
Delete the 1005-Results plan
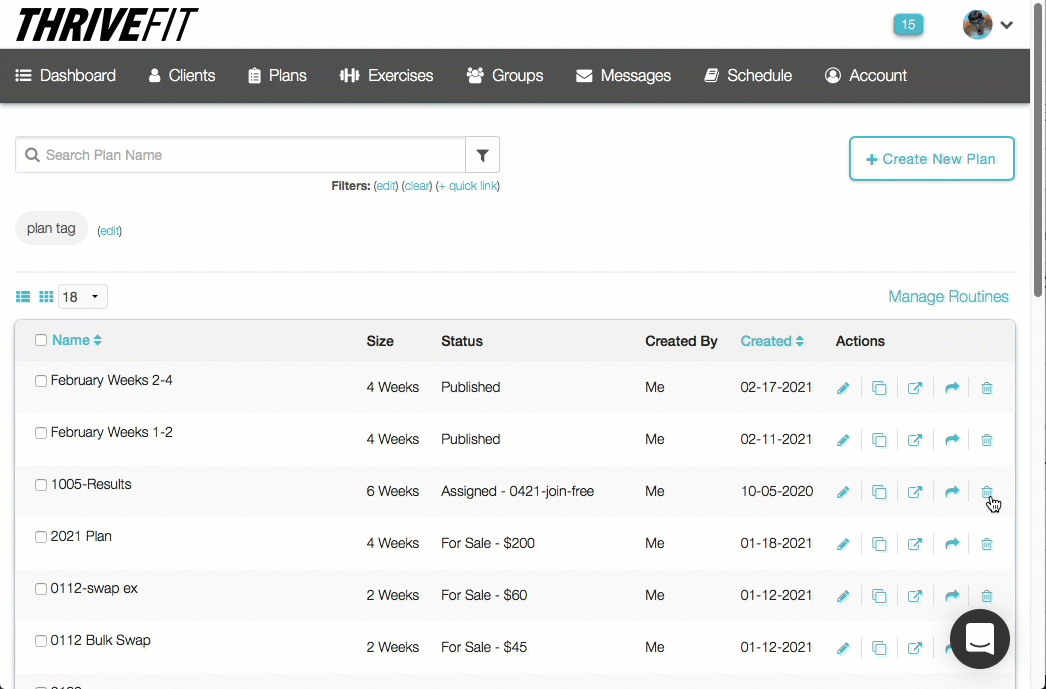click(x=987, y=492)
